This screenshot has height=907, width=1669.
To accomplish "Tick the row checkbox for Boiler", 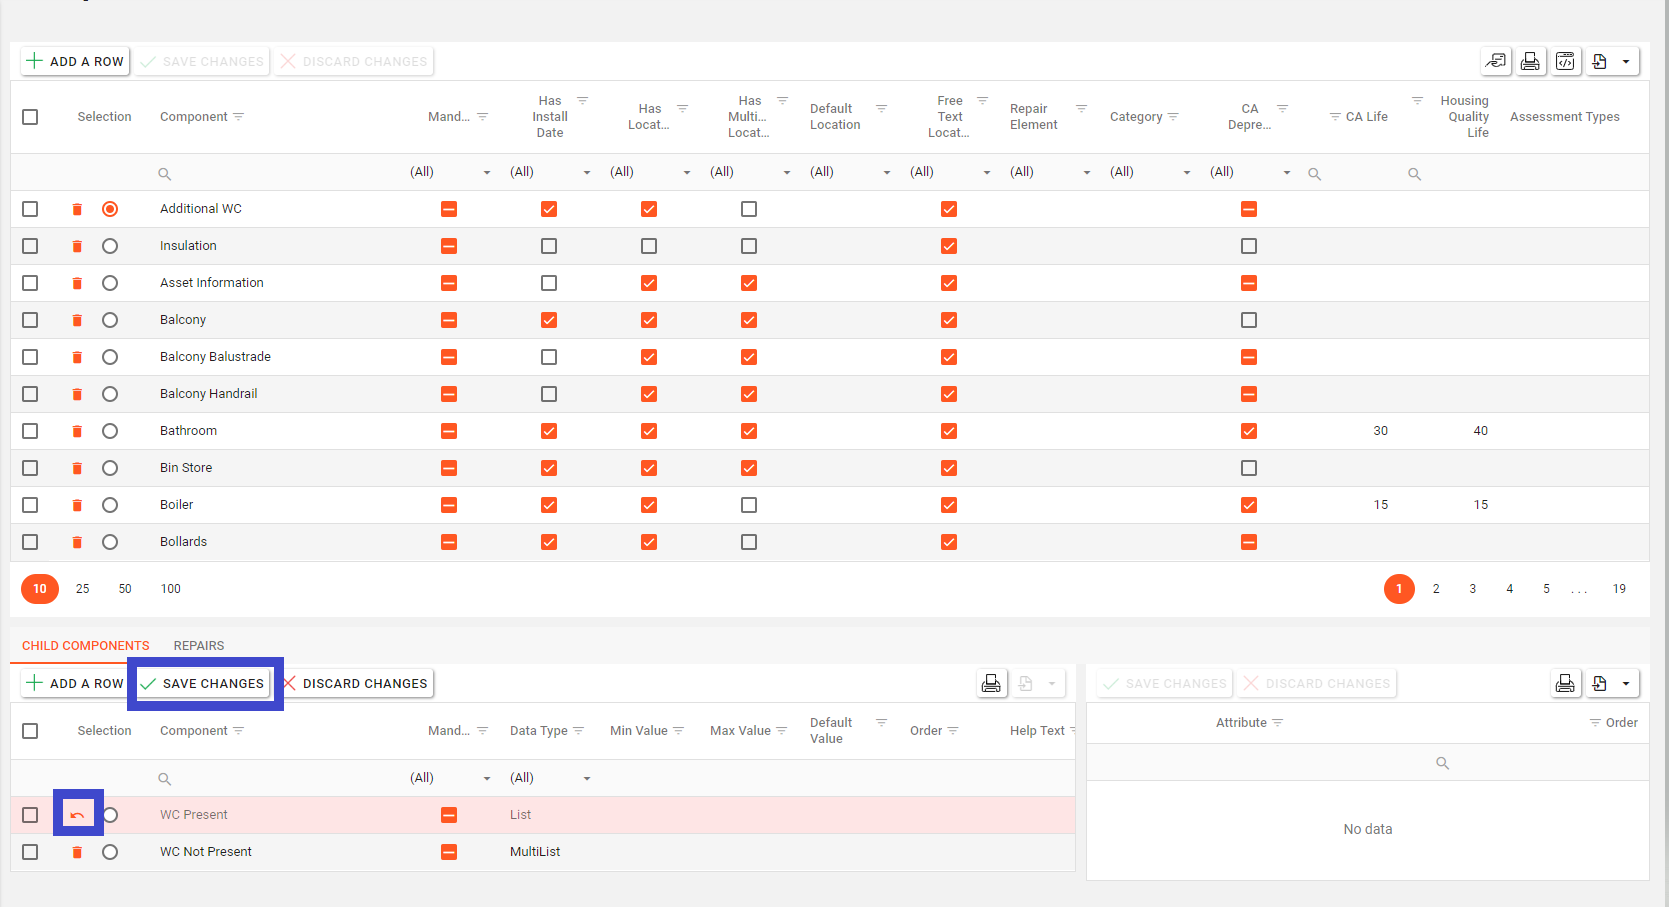I will click(x=30, y=505).
